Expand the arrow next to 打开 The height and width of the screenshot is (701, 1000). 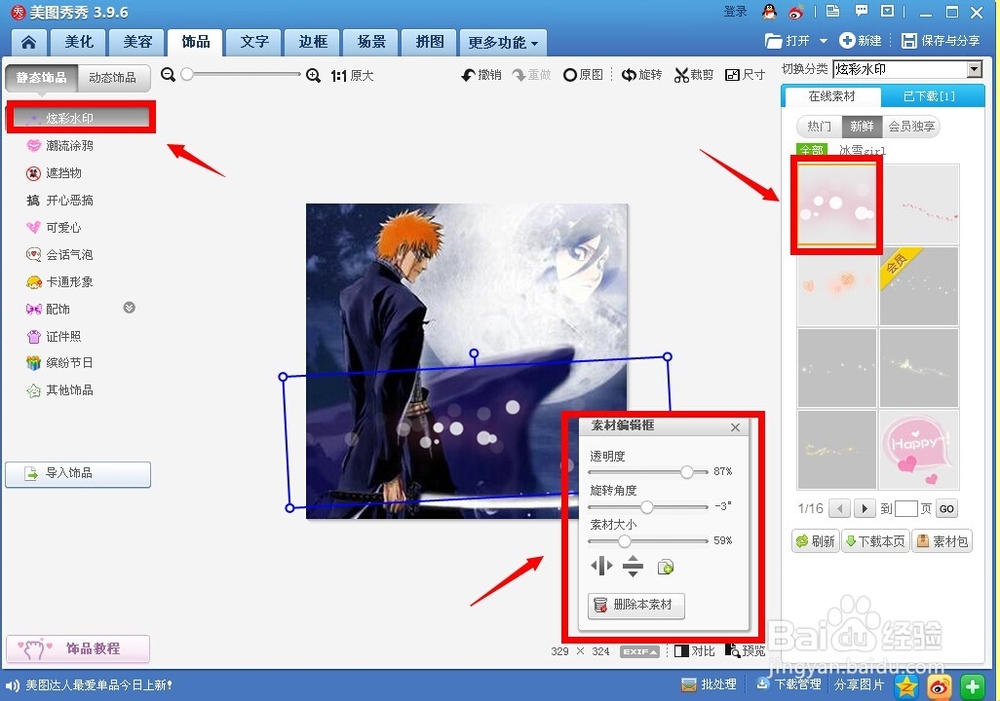click(x=823, y=41)
